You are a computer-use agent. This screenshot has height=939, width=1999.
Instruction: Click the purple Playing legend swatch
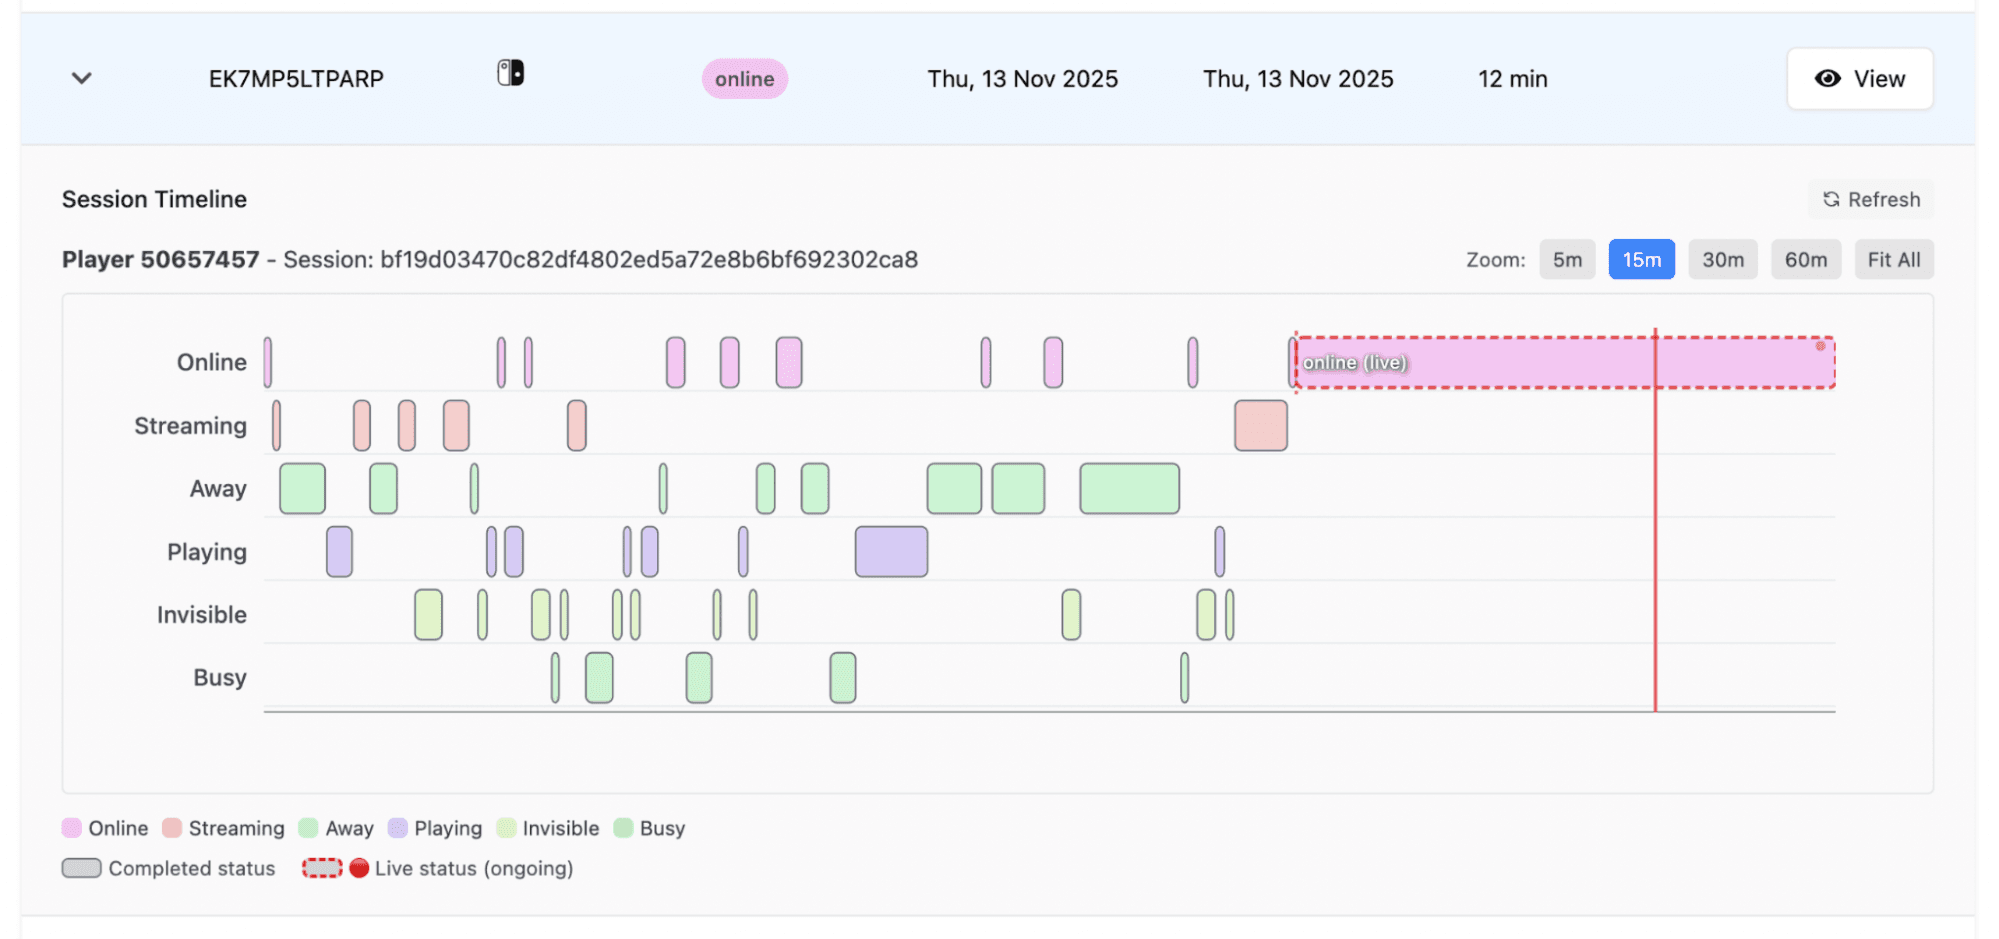pyautogui.click(x=398, y=828)
